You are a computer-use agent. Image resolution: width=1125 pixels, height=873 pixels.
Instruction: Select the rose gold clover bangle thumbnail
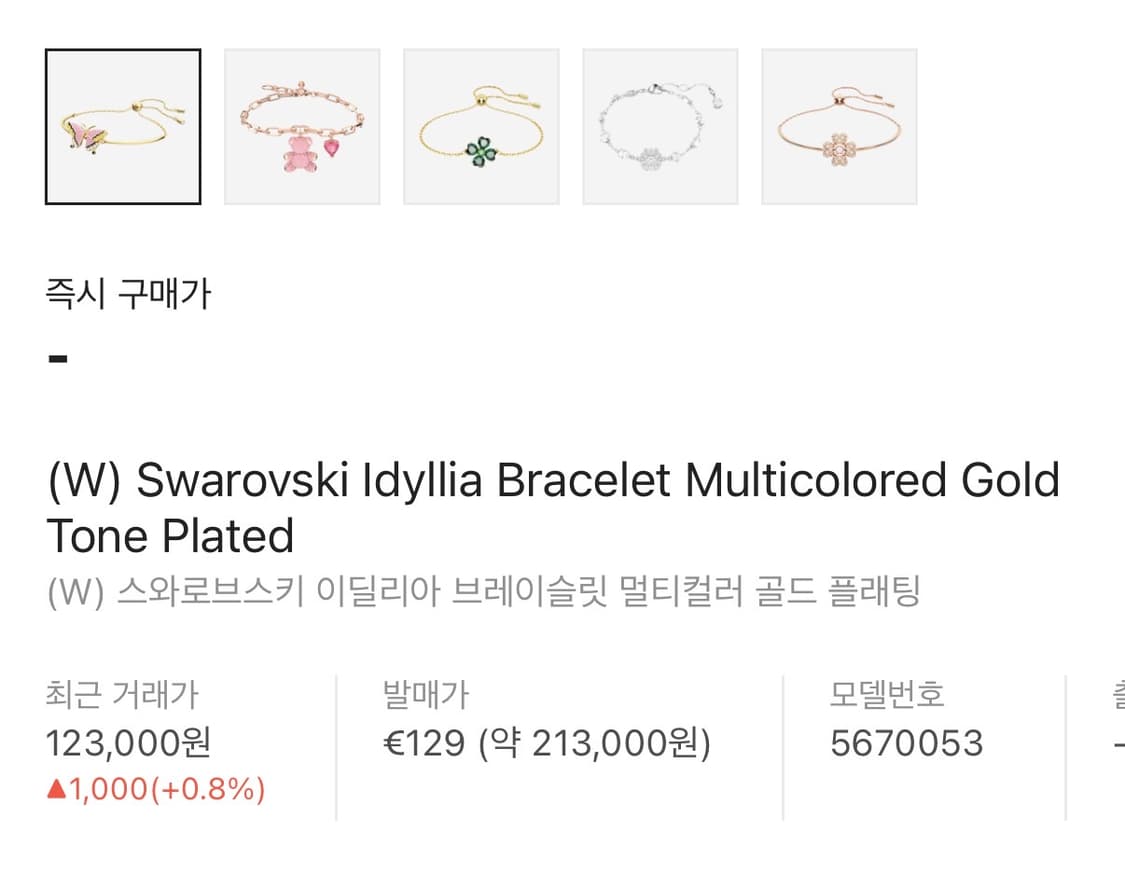839,127
